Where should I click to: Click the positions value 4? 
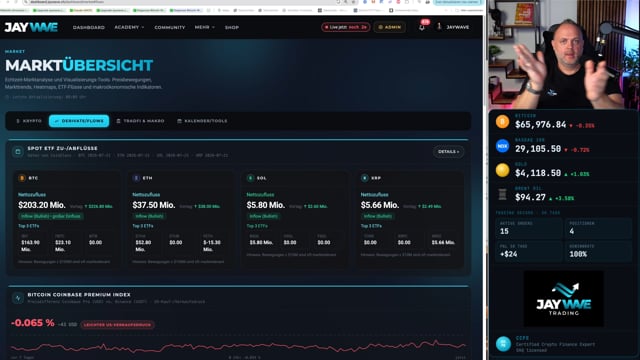(x=572, y=231)
